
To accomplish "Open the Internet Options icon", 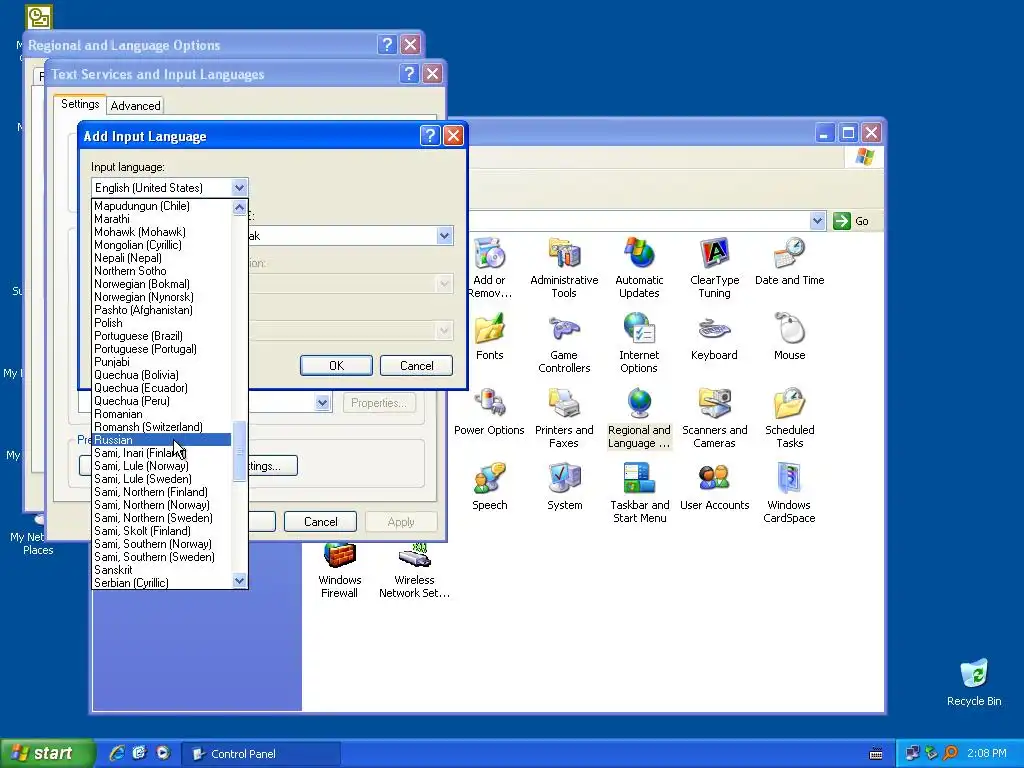I will coord(639,328).
